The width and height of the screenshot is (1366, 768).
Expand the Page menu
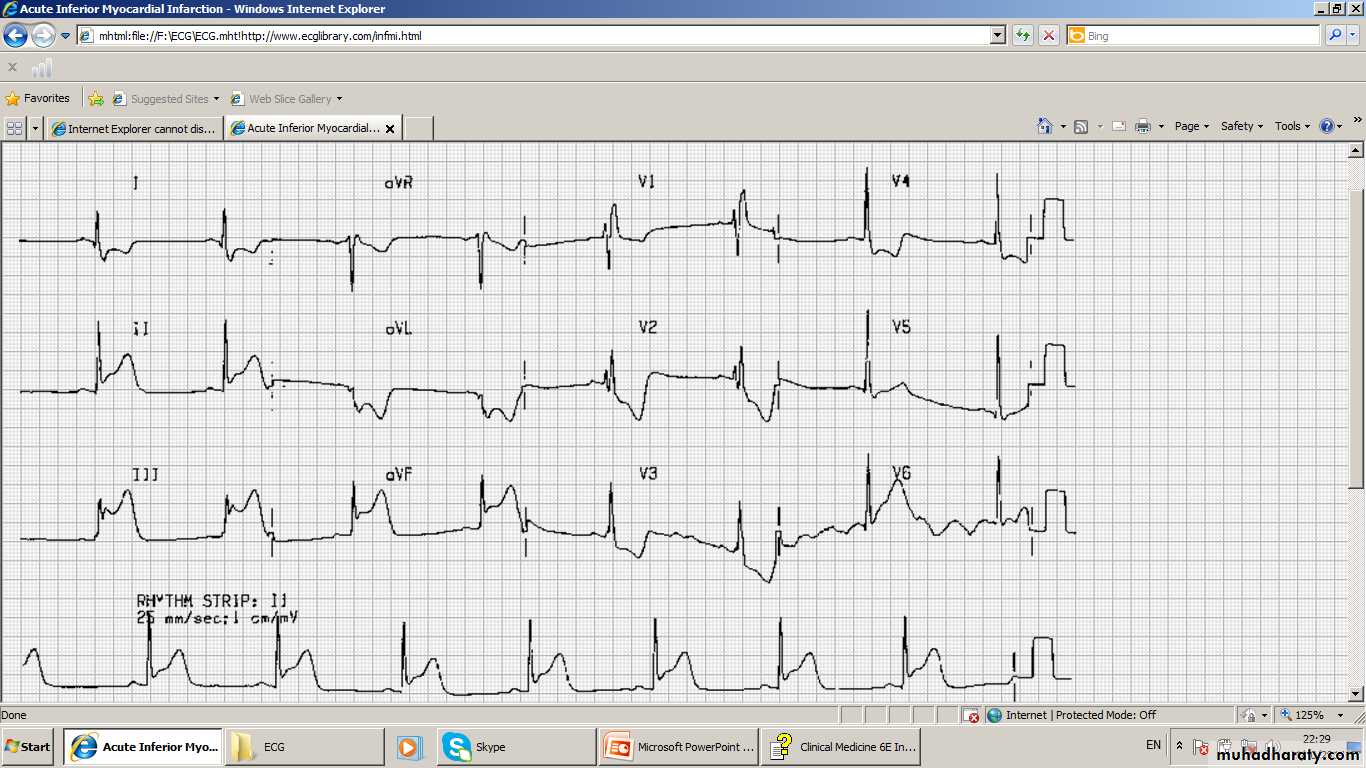point(1191,126)
